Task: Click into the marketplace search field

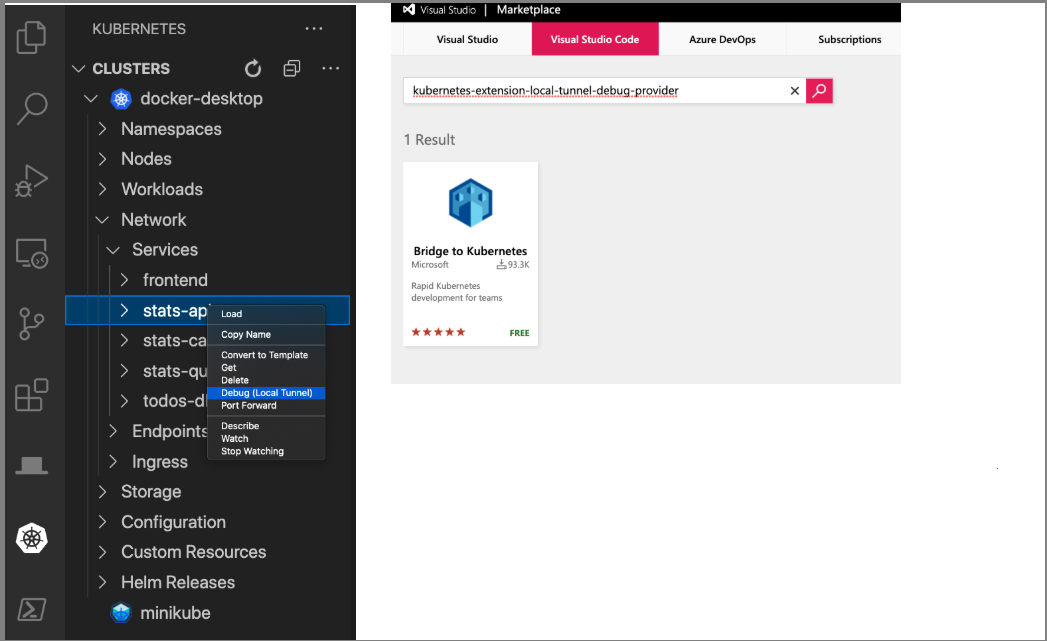Action: (x=595, y=91)
